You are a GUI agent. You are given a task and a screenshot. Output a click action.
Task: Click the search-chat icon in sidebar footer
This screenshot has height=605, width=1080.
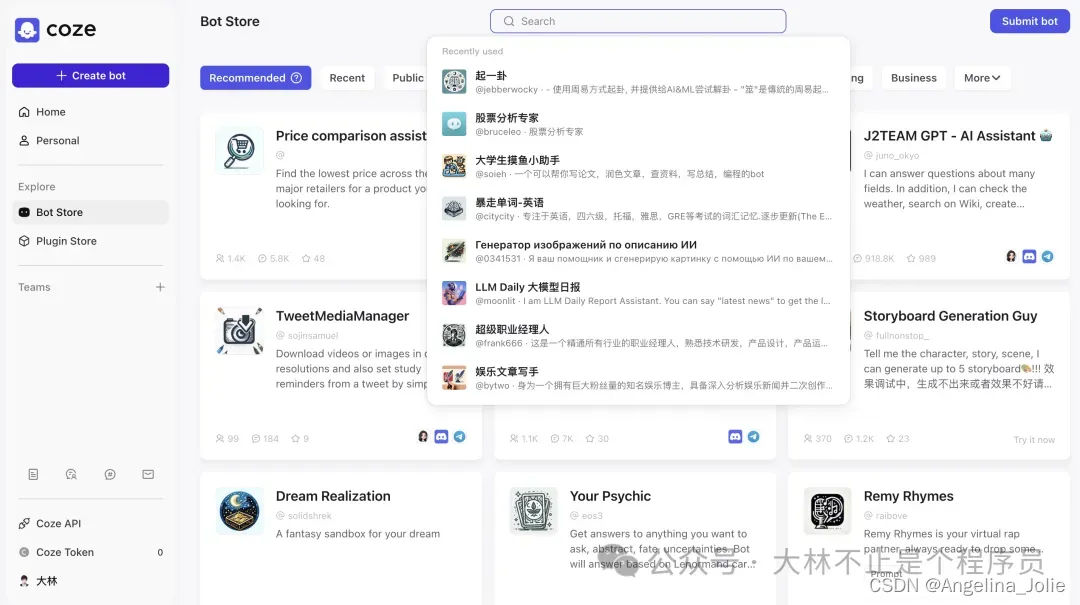[71, 474]
